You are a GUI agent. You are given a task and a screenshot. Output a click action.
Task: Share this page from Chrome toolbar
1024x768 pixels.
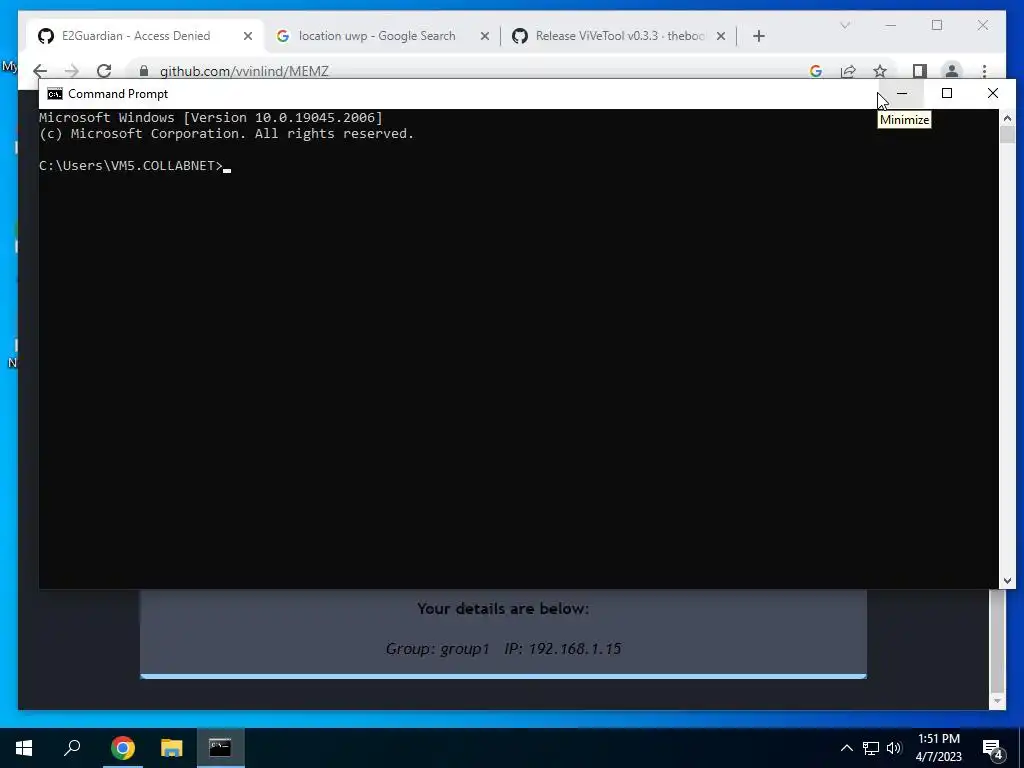point(848,71)
